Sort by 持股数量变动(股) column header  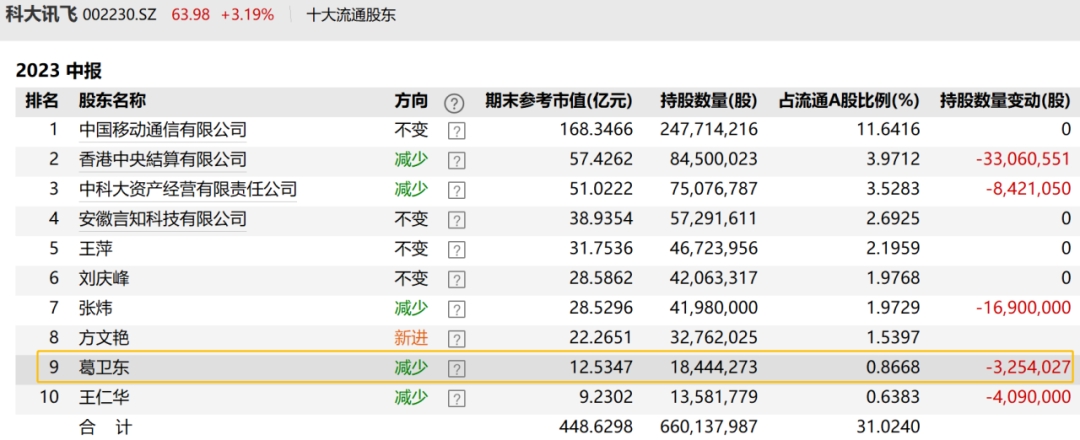tap(1006, 101)
